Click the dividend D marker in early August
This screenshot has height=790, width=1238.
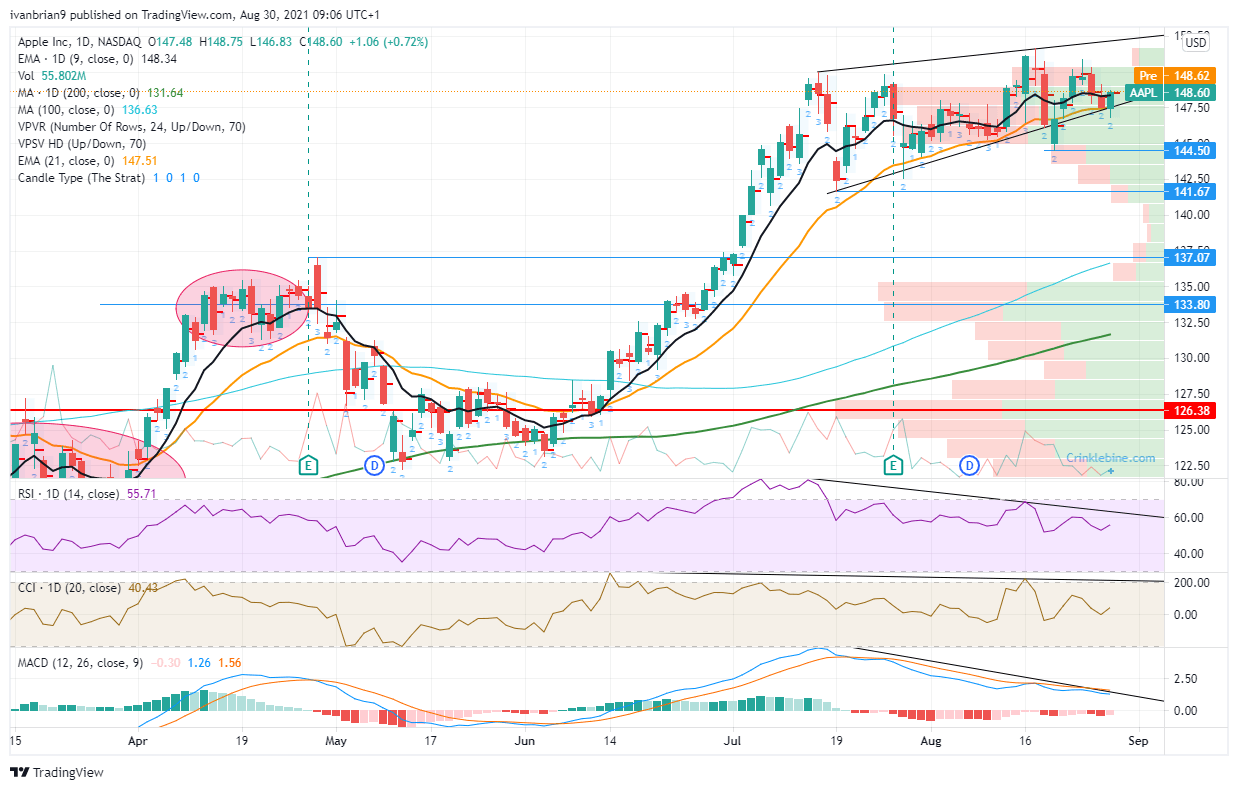[969, 466]
